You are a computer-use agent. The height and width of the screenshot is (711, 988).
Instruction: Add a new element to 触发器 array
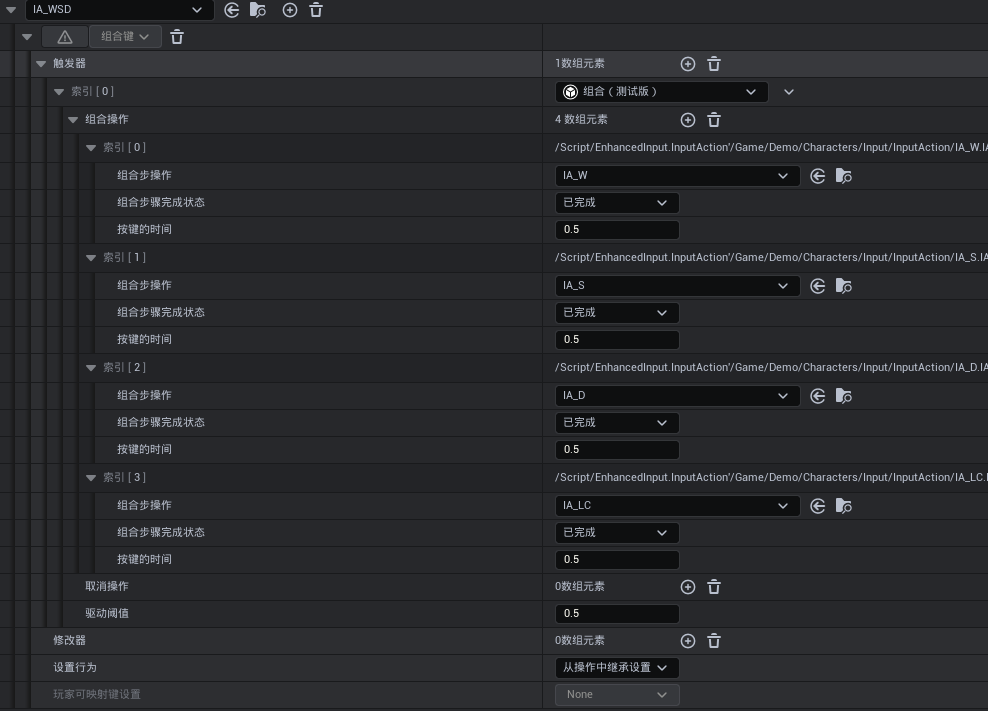click(x=688, y=64)
